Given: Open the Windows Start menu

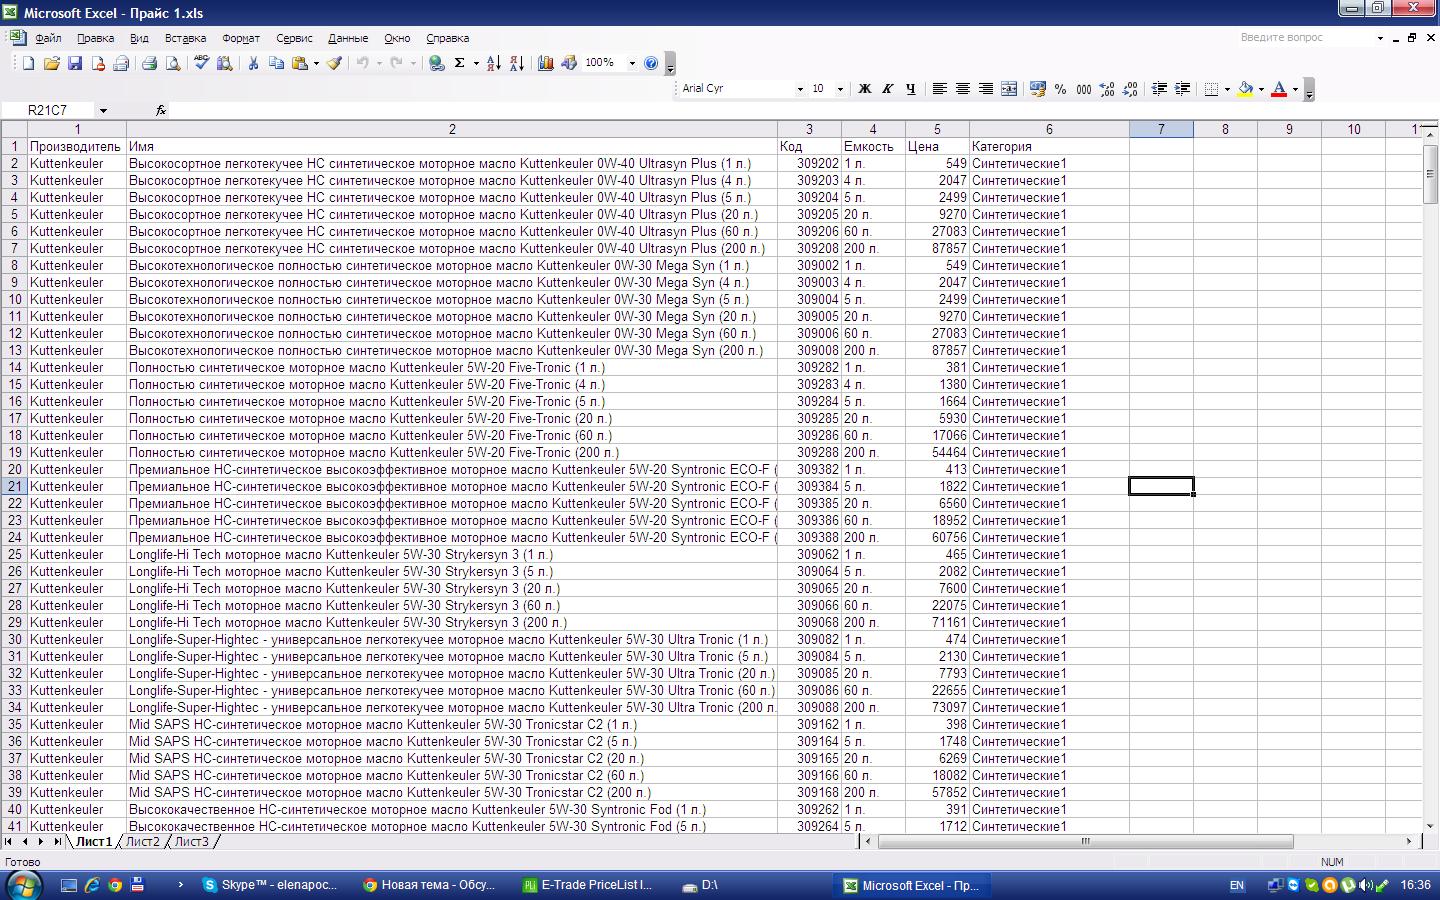Looking at the screenshot, I should click(24, 885).
